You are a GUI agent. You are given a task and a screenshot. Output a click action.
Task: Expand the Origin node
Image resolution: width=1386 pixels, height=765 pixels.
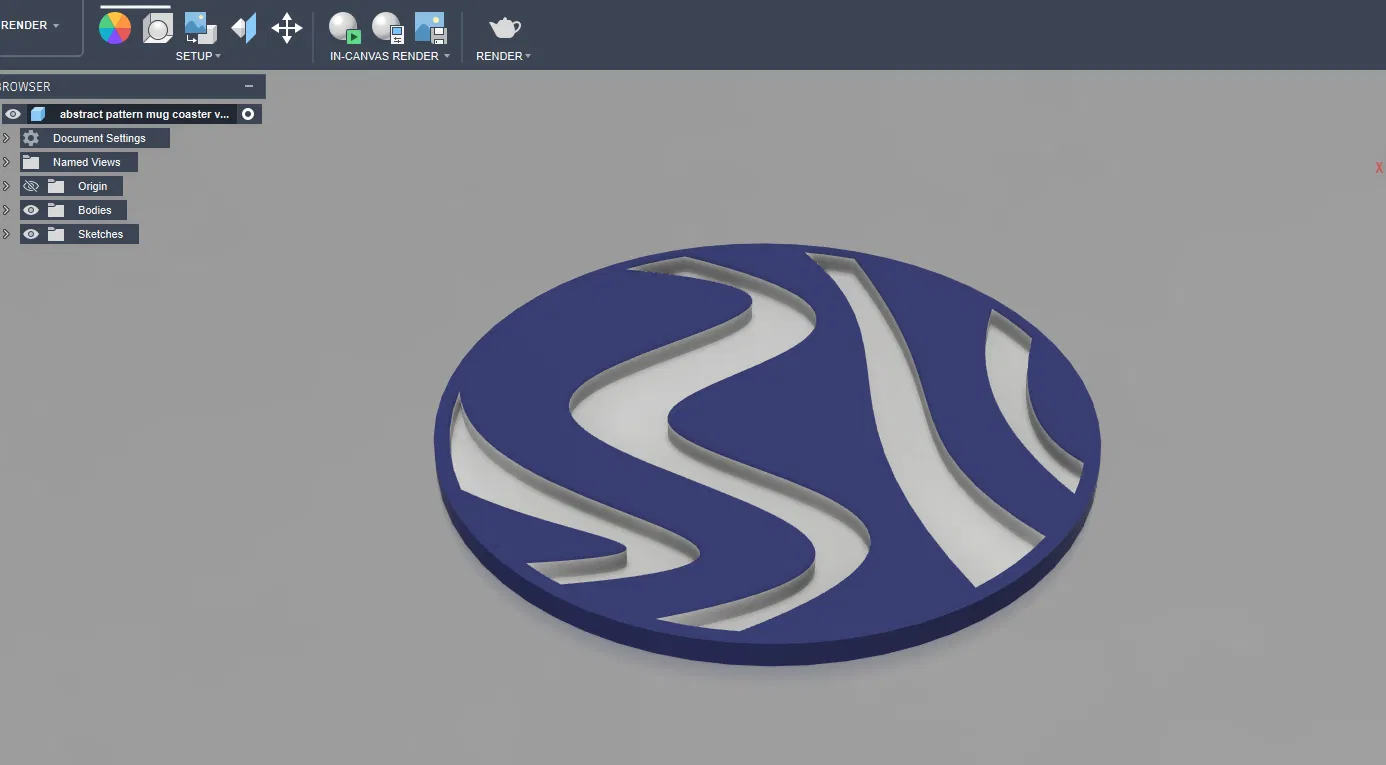click(x=6, y=186)
